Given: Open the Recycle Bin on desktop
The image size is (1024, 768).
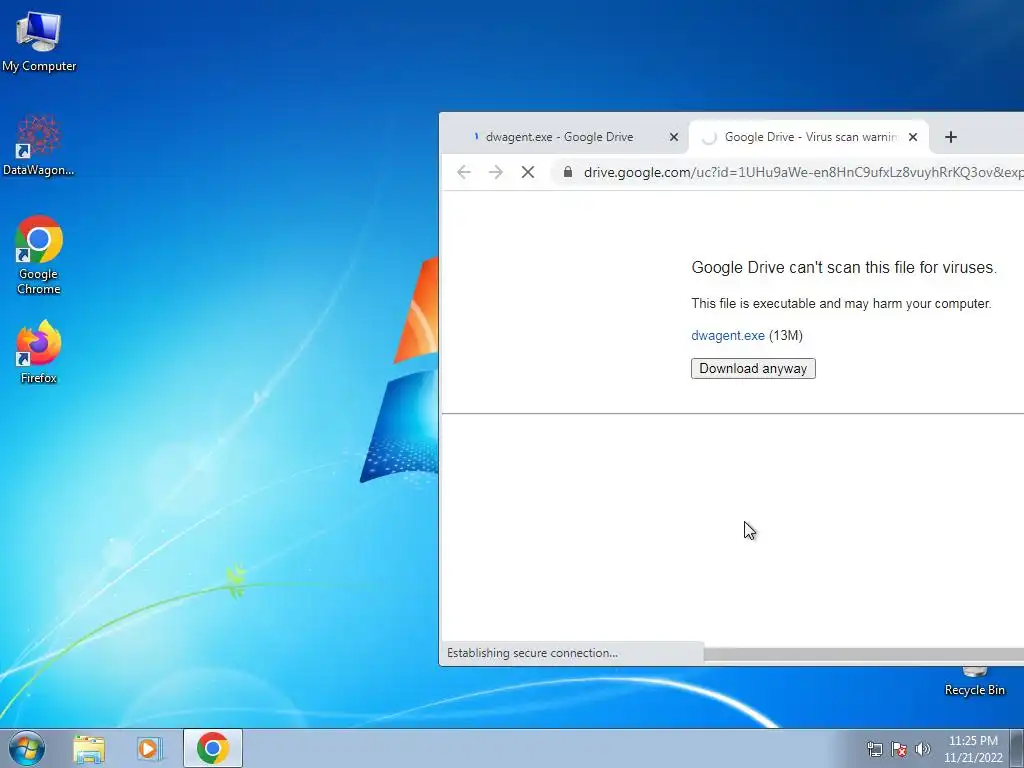Looking at the screenshot, I should (974, 682).
